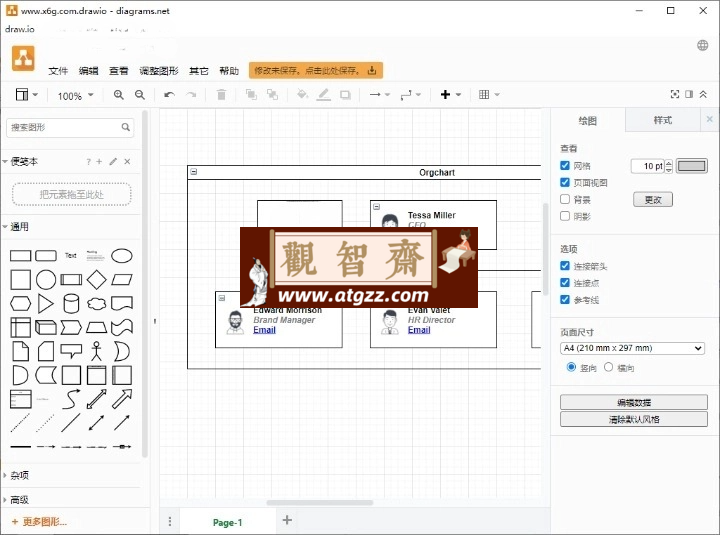720x535 pixels.
Task: Collapse the Orgchart container
Action: coord(194,172)
